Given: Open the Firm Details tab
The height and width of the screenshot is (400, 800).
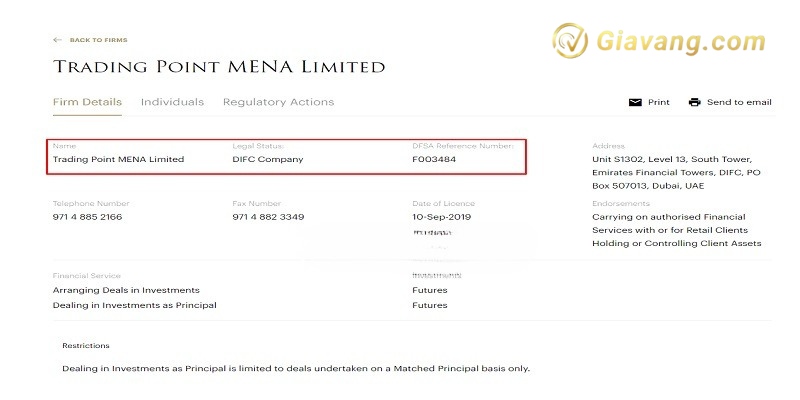Looking at the screenshot, I should point(87,102).
